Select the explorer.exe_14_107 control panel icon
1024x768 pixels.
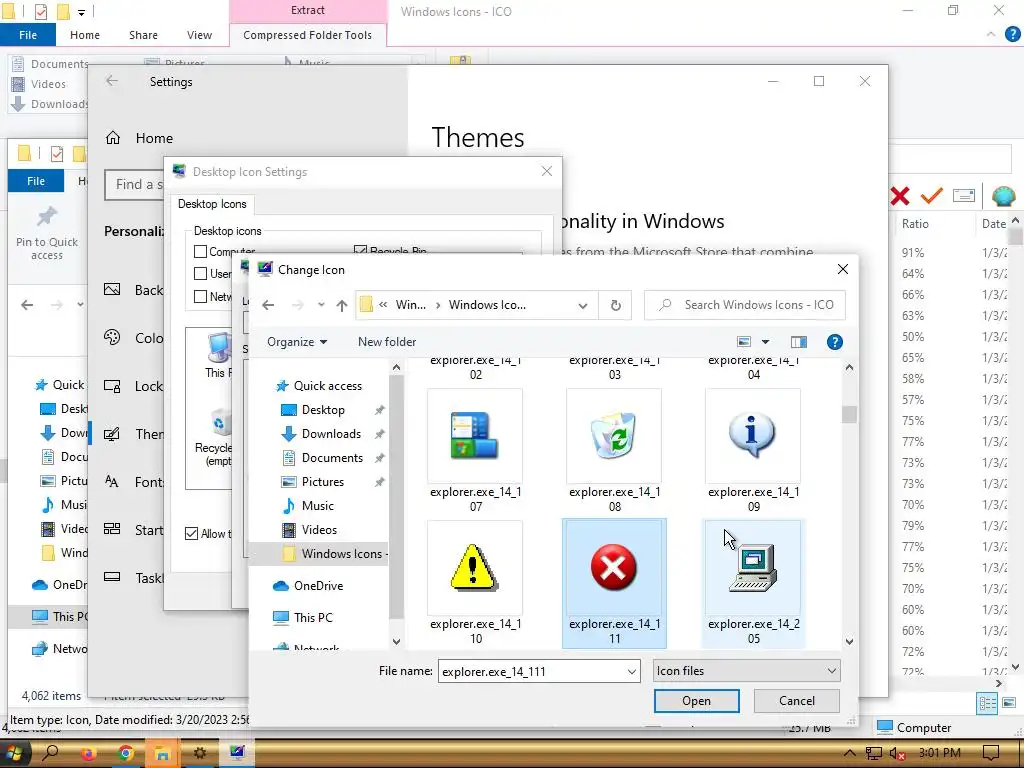475,451
